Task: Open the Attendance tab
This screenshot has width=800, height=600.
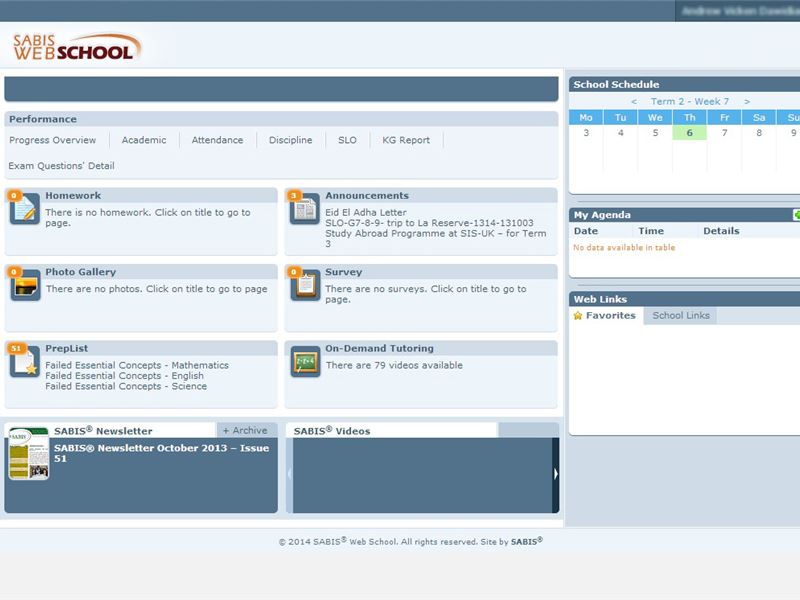Action: tap(217, 140)
